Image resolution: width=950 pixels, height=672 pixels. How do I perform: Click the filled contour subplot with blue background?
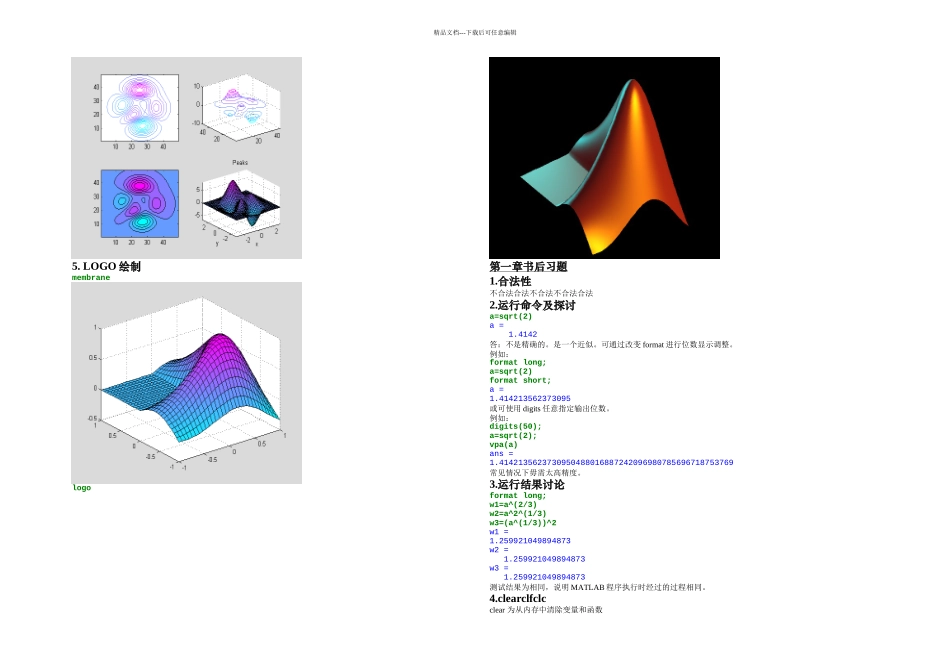(x=140, y=204)
